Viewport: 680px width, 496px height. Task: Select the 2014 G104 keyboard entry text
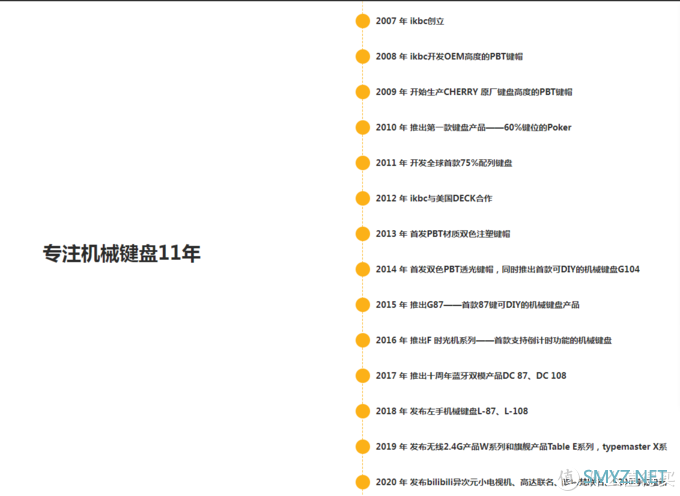click(x=508, y=269)
